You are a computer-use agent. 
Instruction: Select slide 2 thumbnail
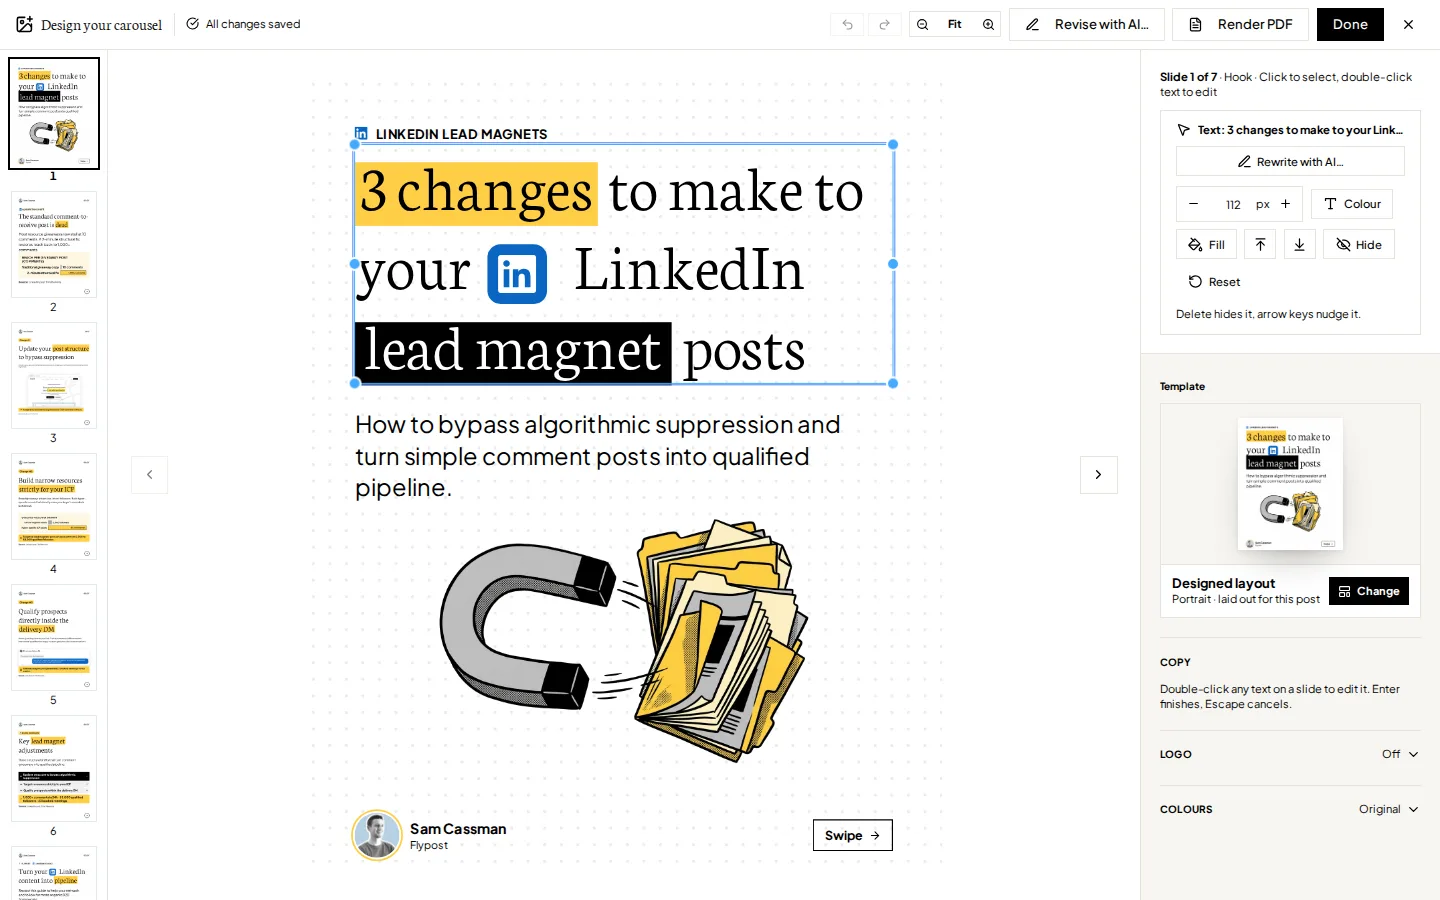pos(54,244)
